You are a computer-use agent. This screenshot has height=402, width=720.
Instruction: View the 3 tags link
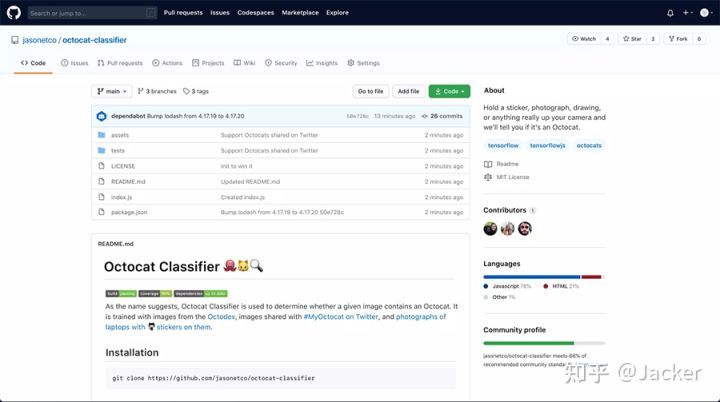pos(196,91)
